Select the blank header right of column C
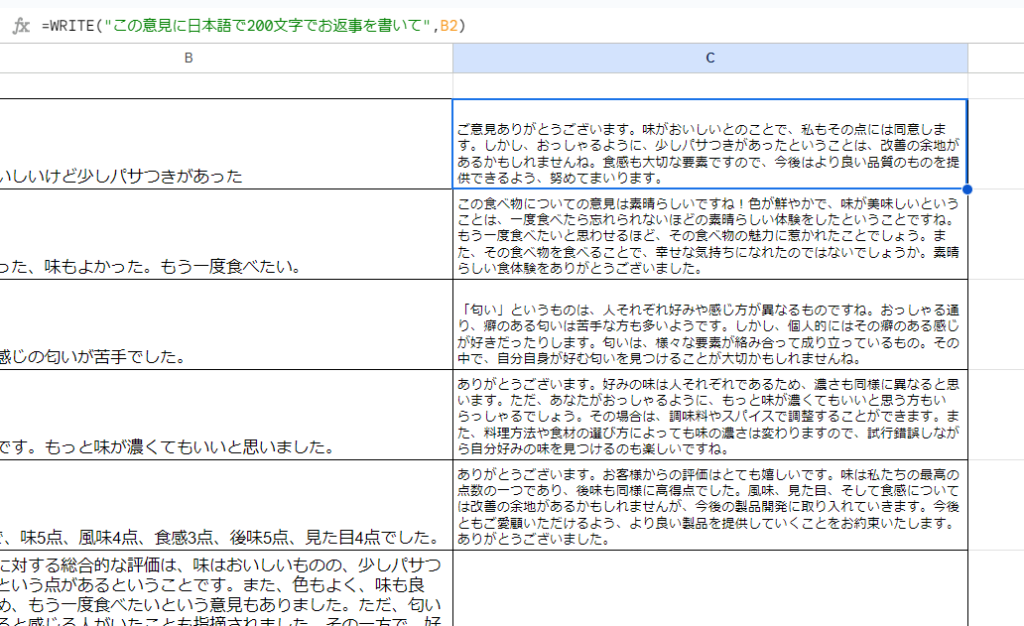The height and width of the screenshot is (626, 1024). click(995, 58)
